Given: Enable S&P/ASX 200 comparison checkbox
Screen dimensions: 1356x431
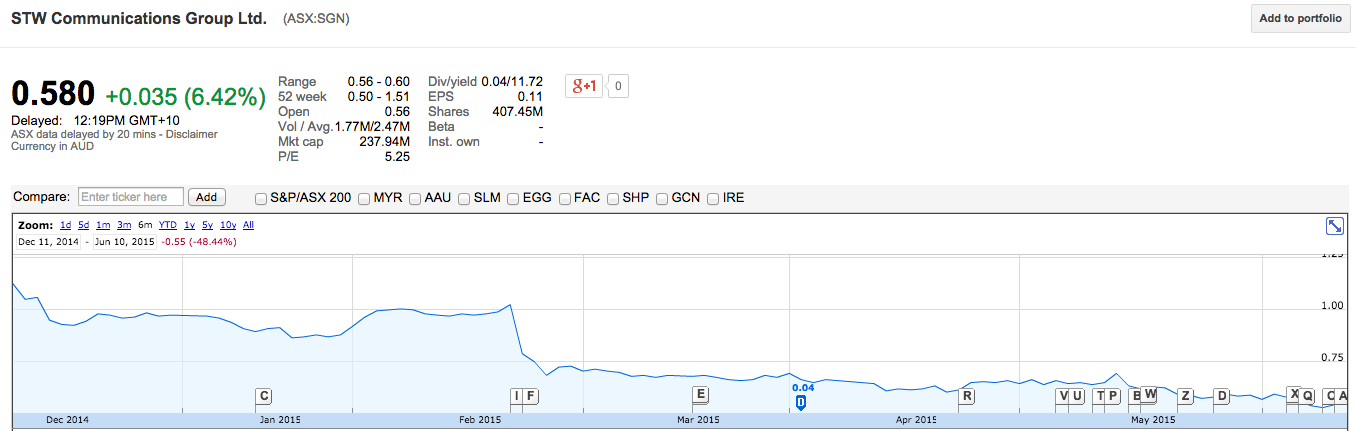Looking at the screenshot, I should [261, 198].
